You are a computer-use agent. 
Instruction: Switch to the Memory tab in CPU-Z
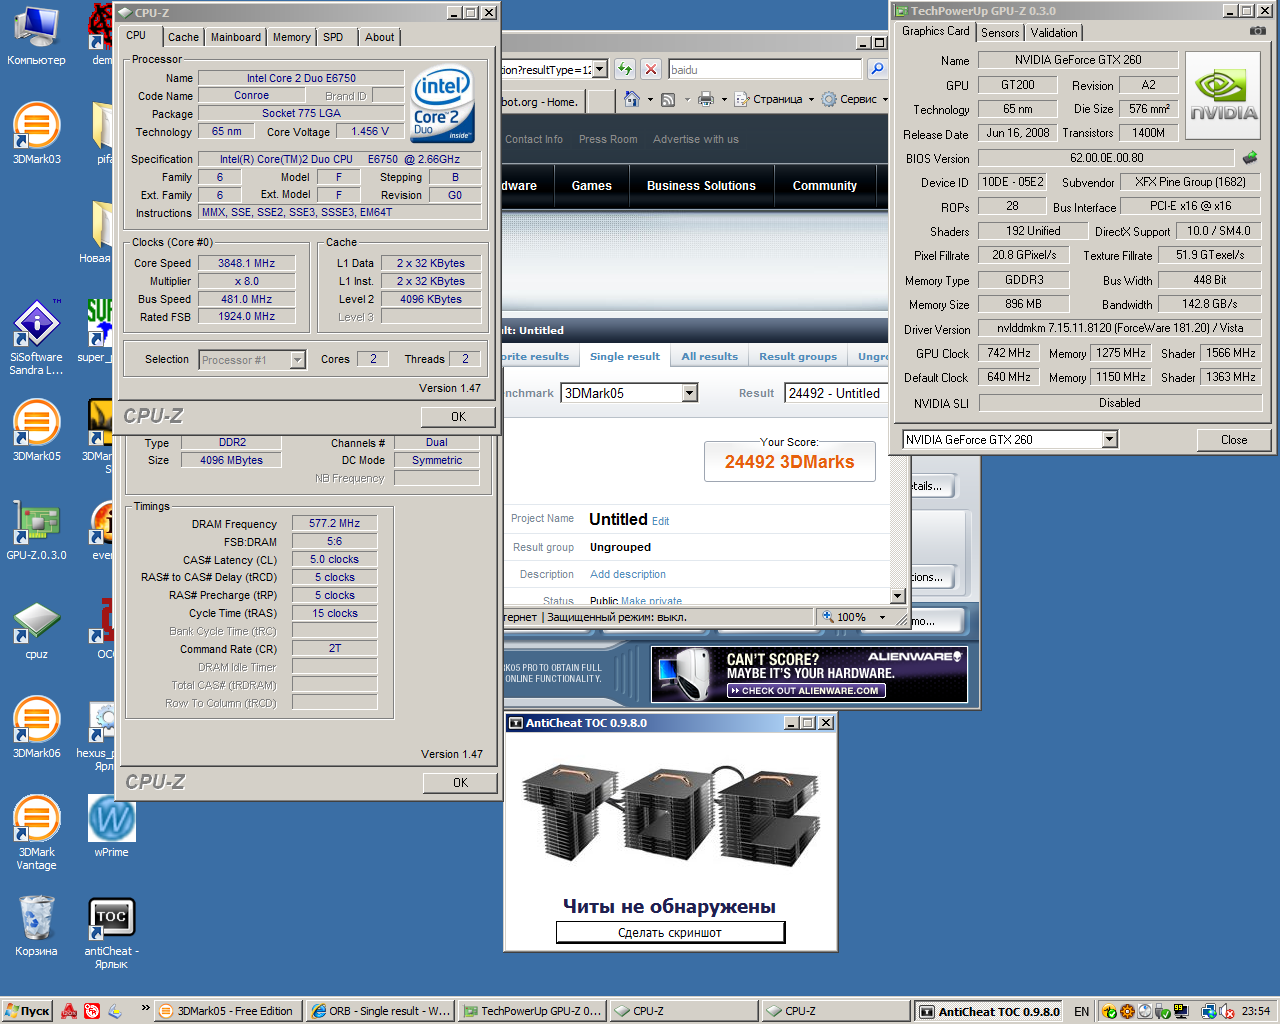coord(291,37)
